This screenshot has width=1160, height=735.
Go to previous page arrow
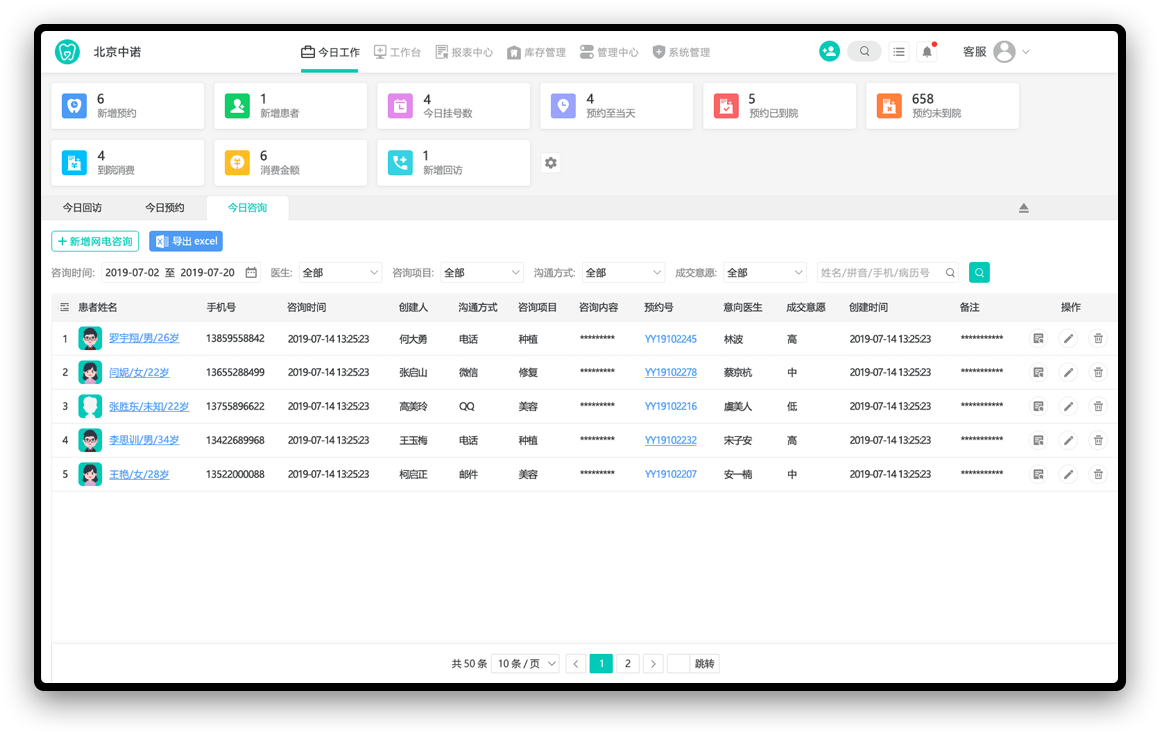(x=576, y=664)
